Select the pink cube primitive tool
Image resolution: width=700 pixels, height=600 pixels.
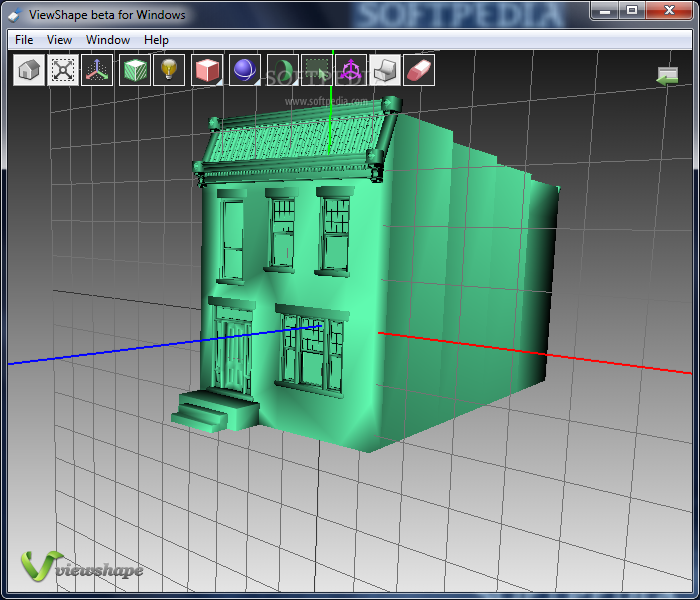pos(207,70)
